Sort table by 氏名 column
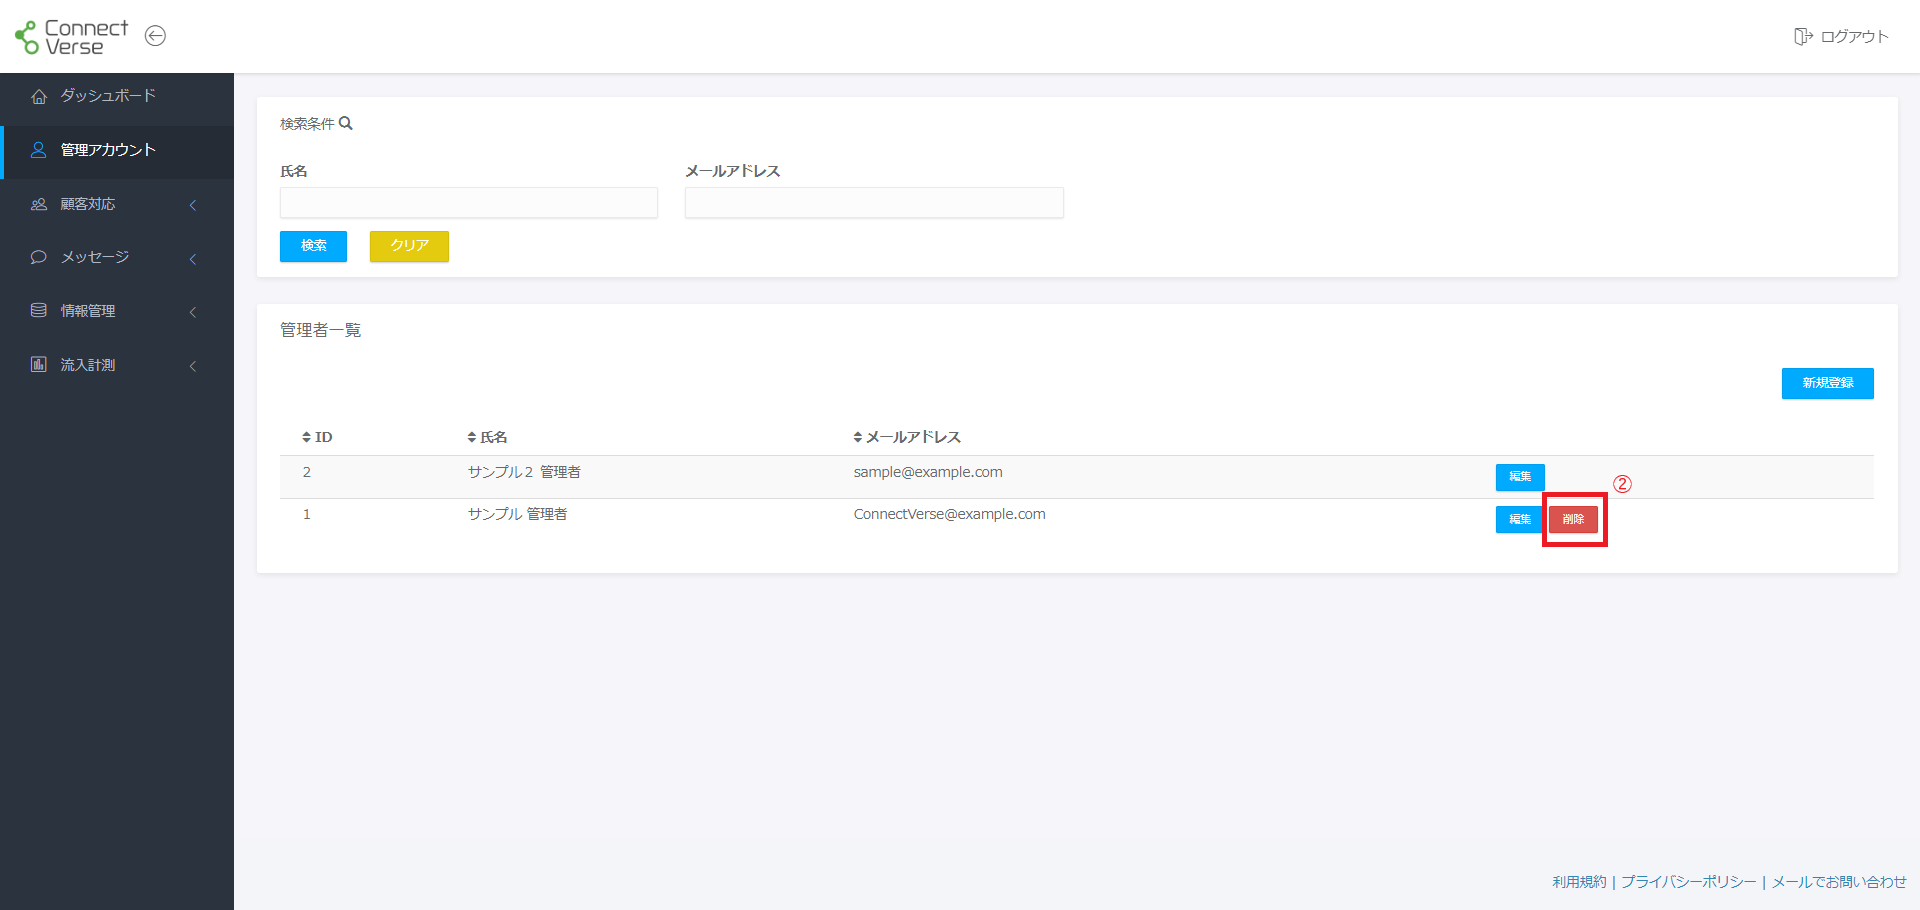 (x=487, y=437)
